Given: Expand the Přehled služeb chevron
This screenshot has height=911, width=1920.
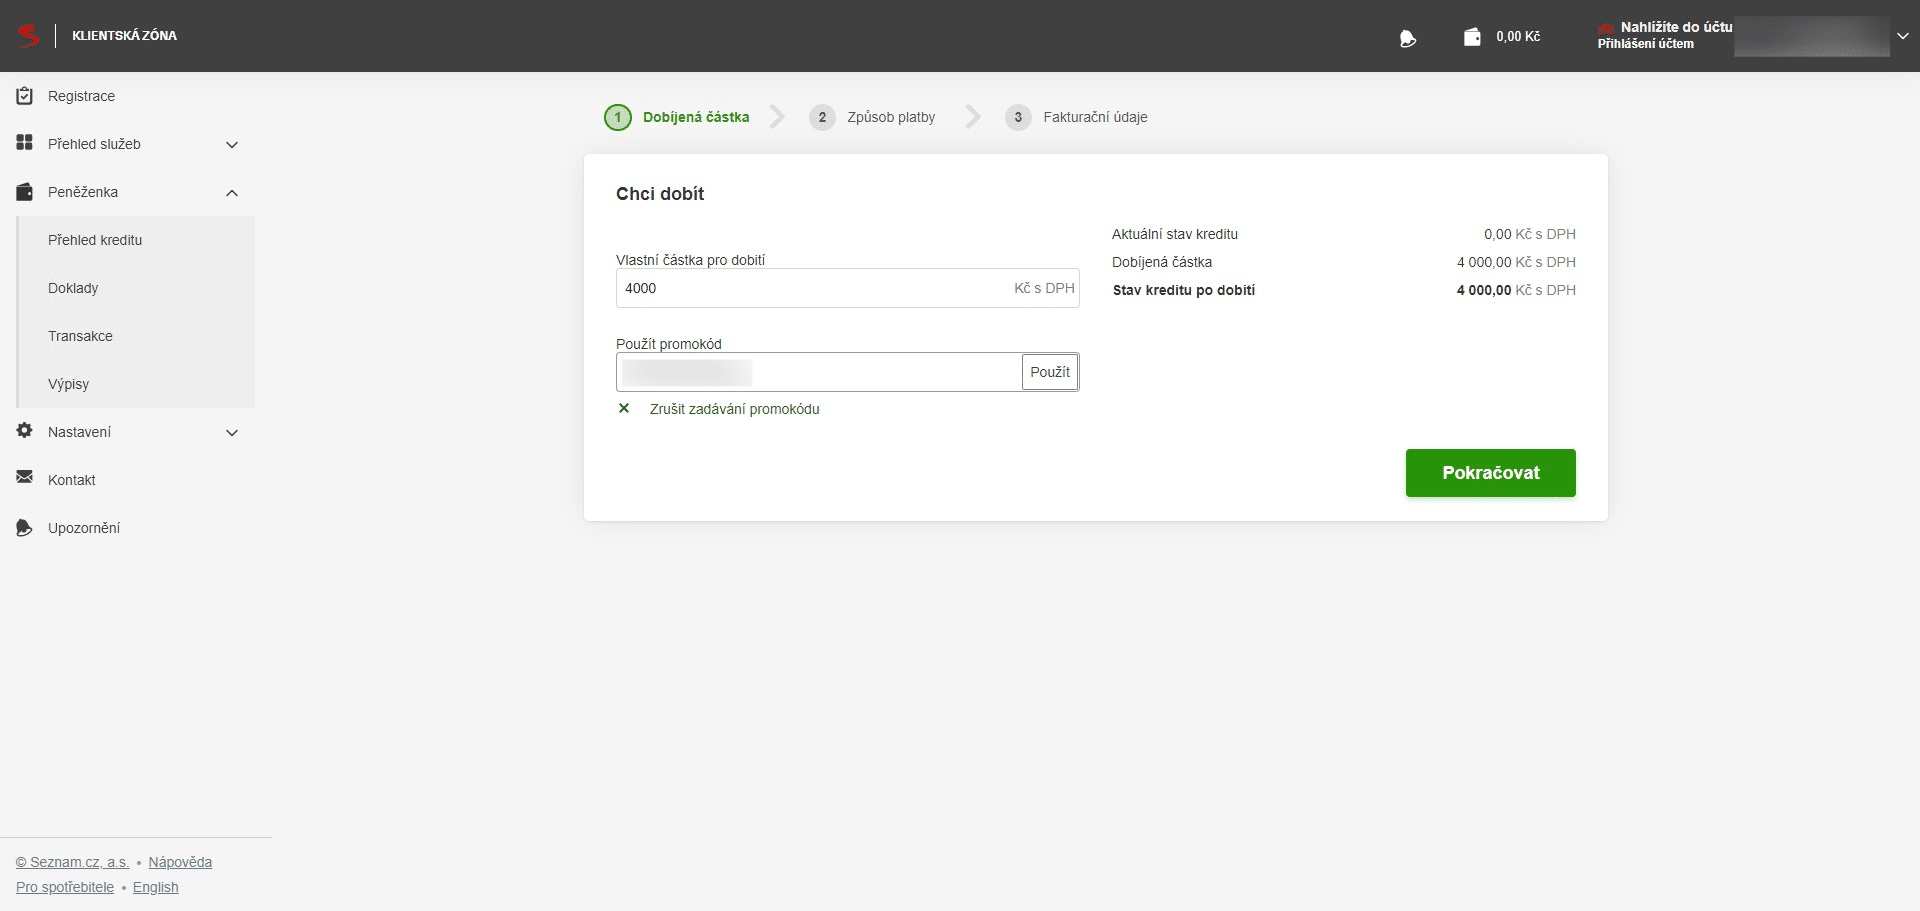Looking at the screenshot, I should 232,145.
